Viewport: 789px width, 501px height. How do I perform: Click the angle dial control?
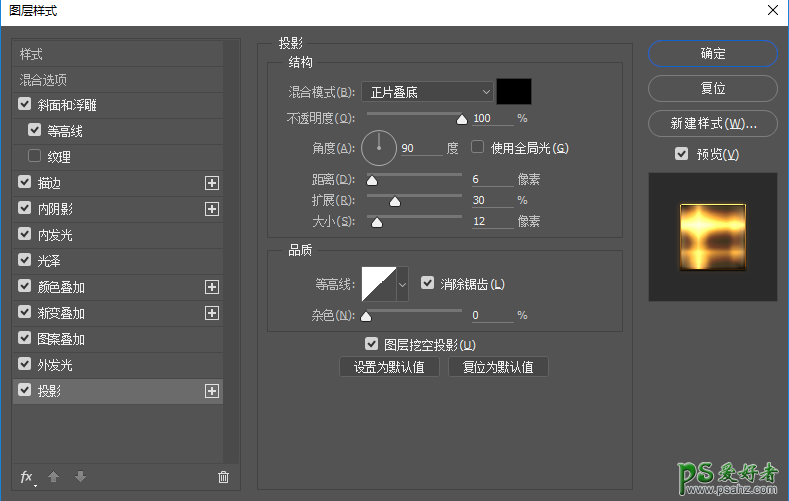379,148
